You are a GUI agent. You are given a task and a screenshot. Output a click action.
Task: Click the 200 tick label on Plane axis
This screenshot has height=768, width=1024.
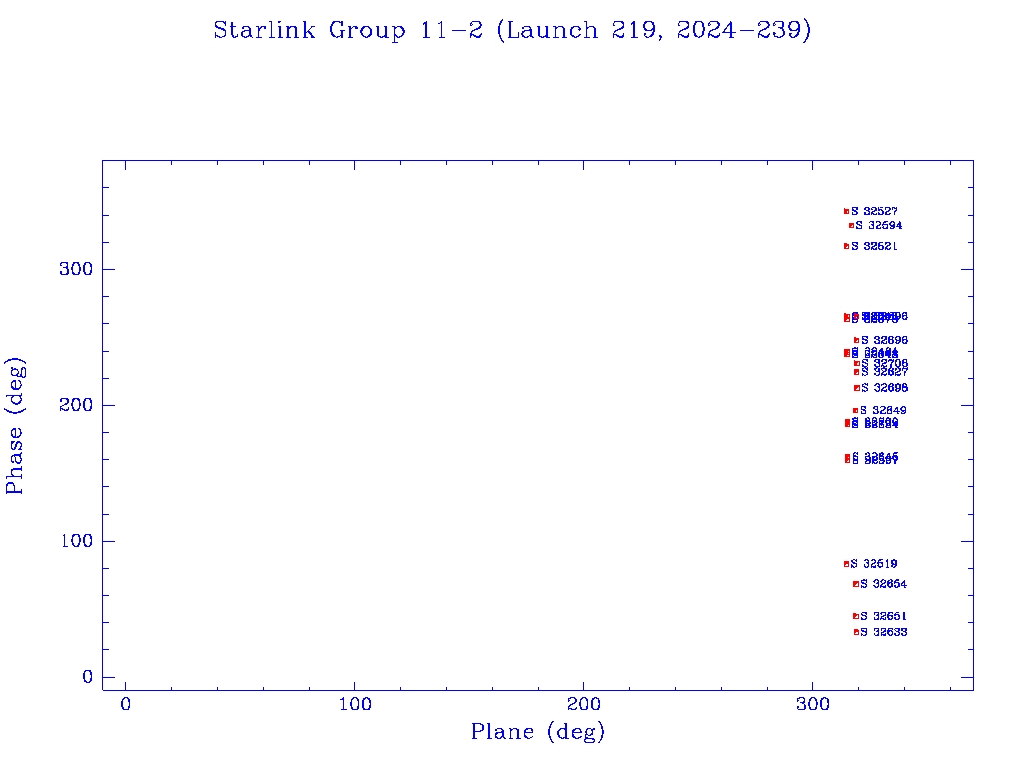tap(583, 704)
